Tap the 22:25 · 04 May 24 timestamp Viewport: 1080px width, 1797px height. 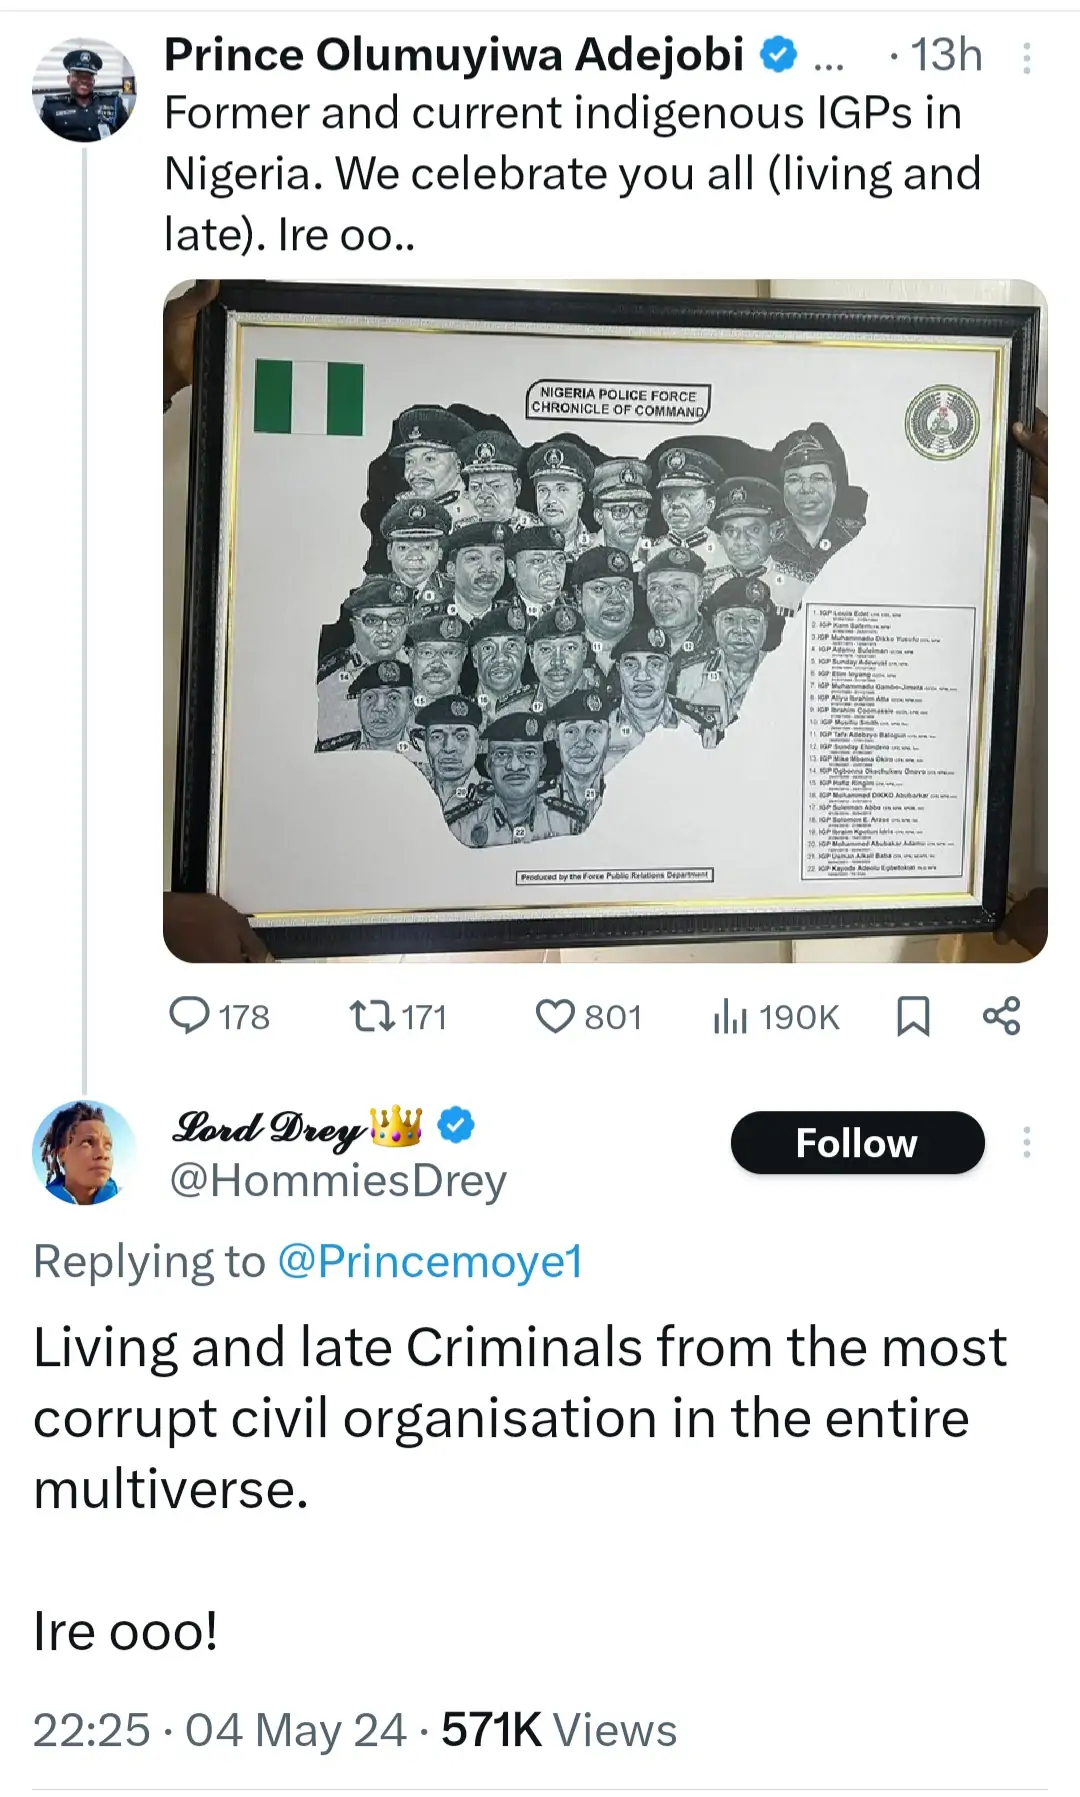pyautogui.click(x=219, y=1730)
